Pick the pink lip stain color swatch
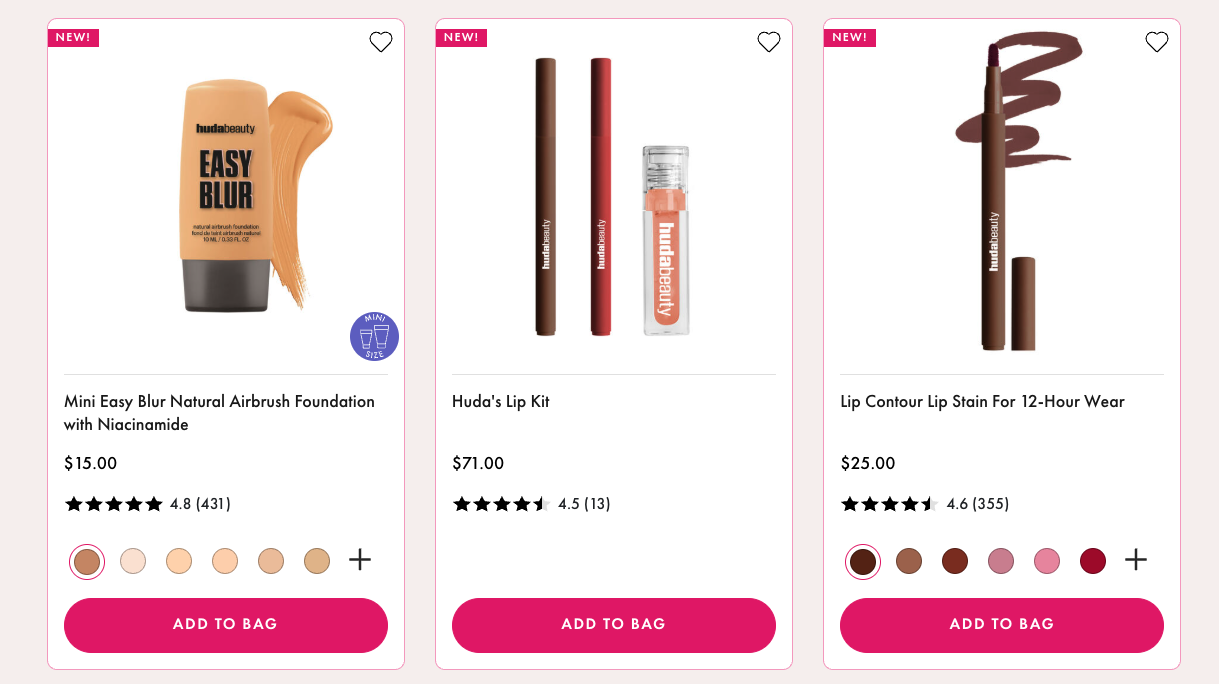This screenshot has width=1219, height=684. pyautogui.click(x=1047, y=561)
